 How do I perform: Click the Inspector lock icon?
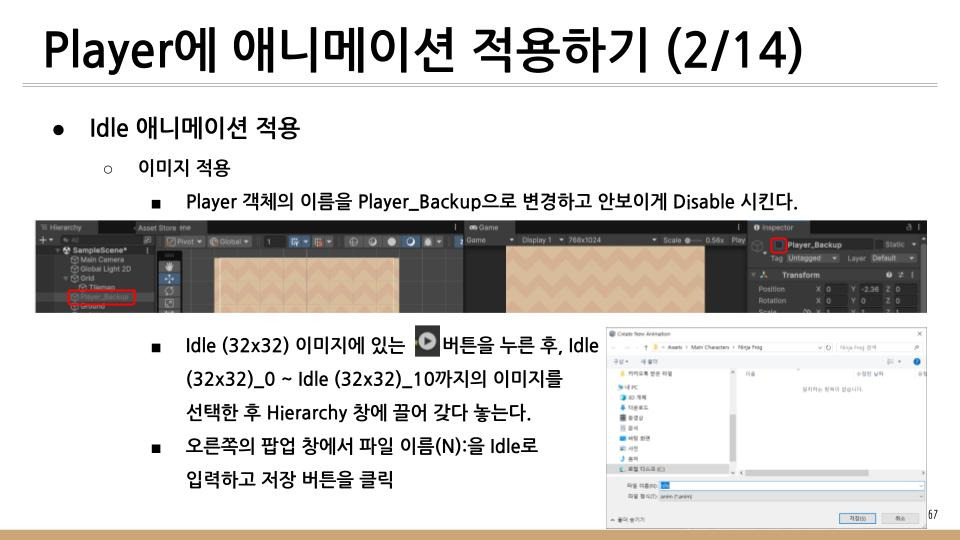click(909, 227)
